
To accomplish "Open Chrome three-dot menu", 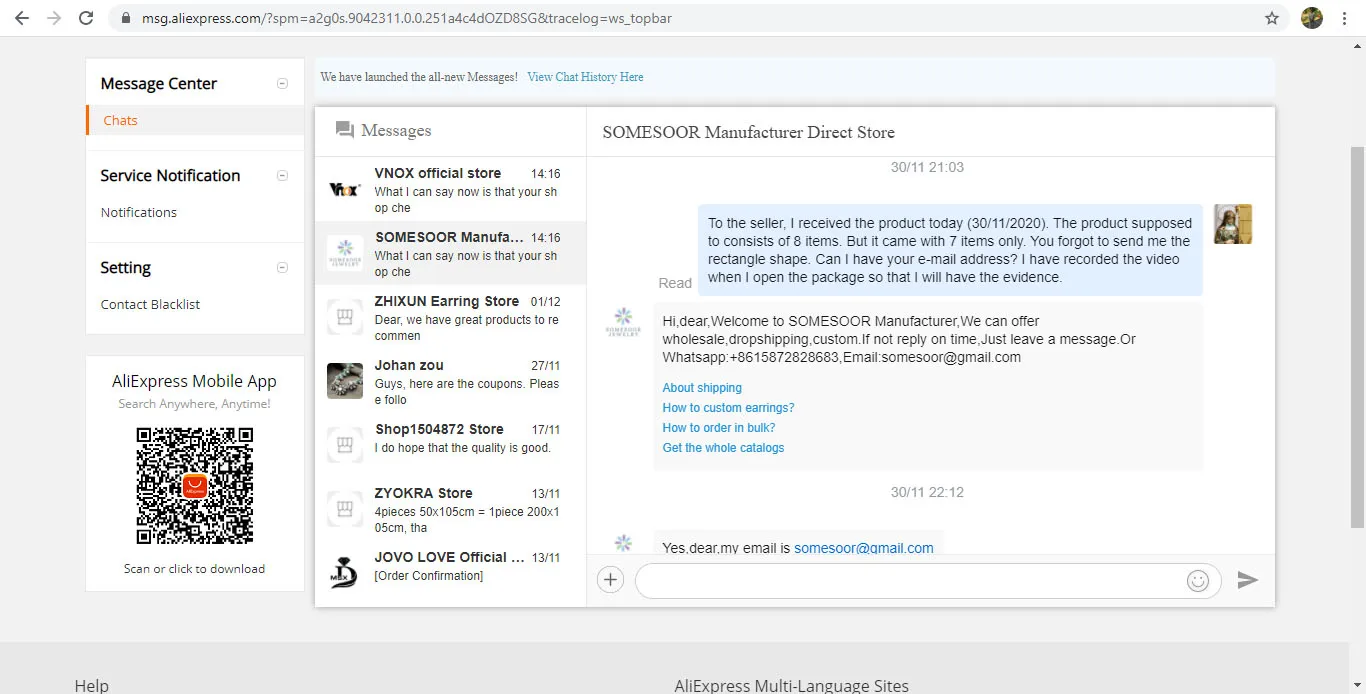I will [x=1345, y=18].
